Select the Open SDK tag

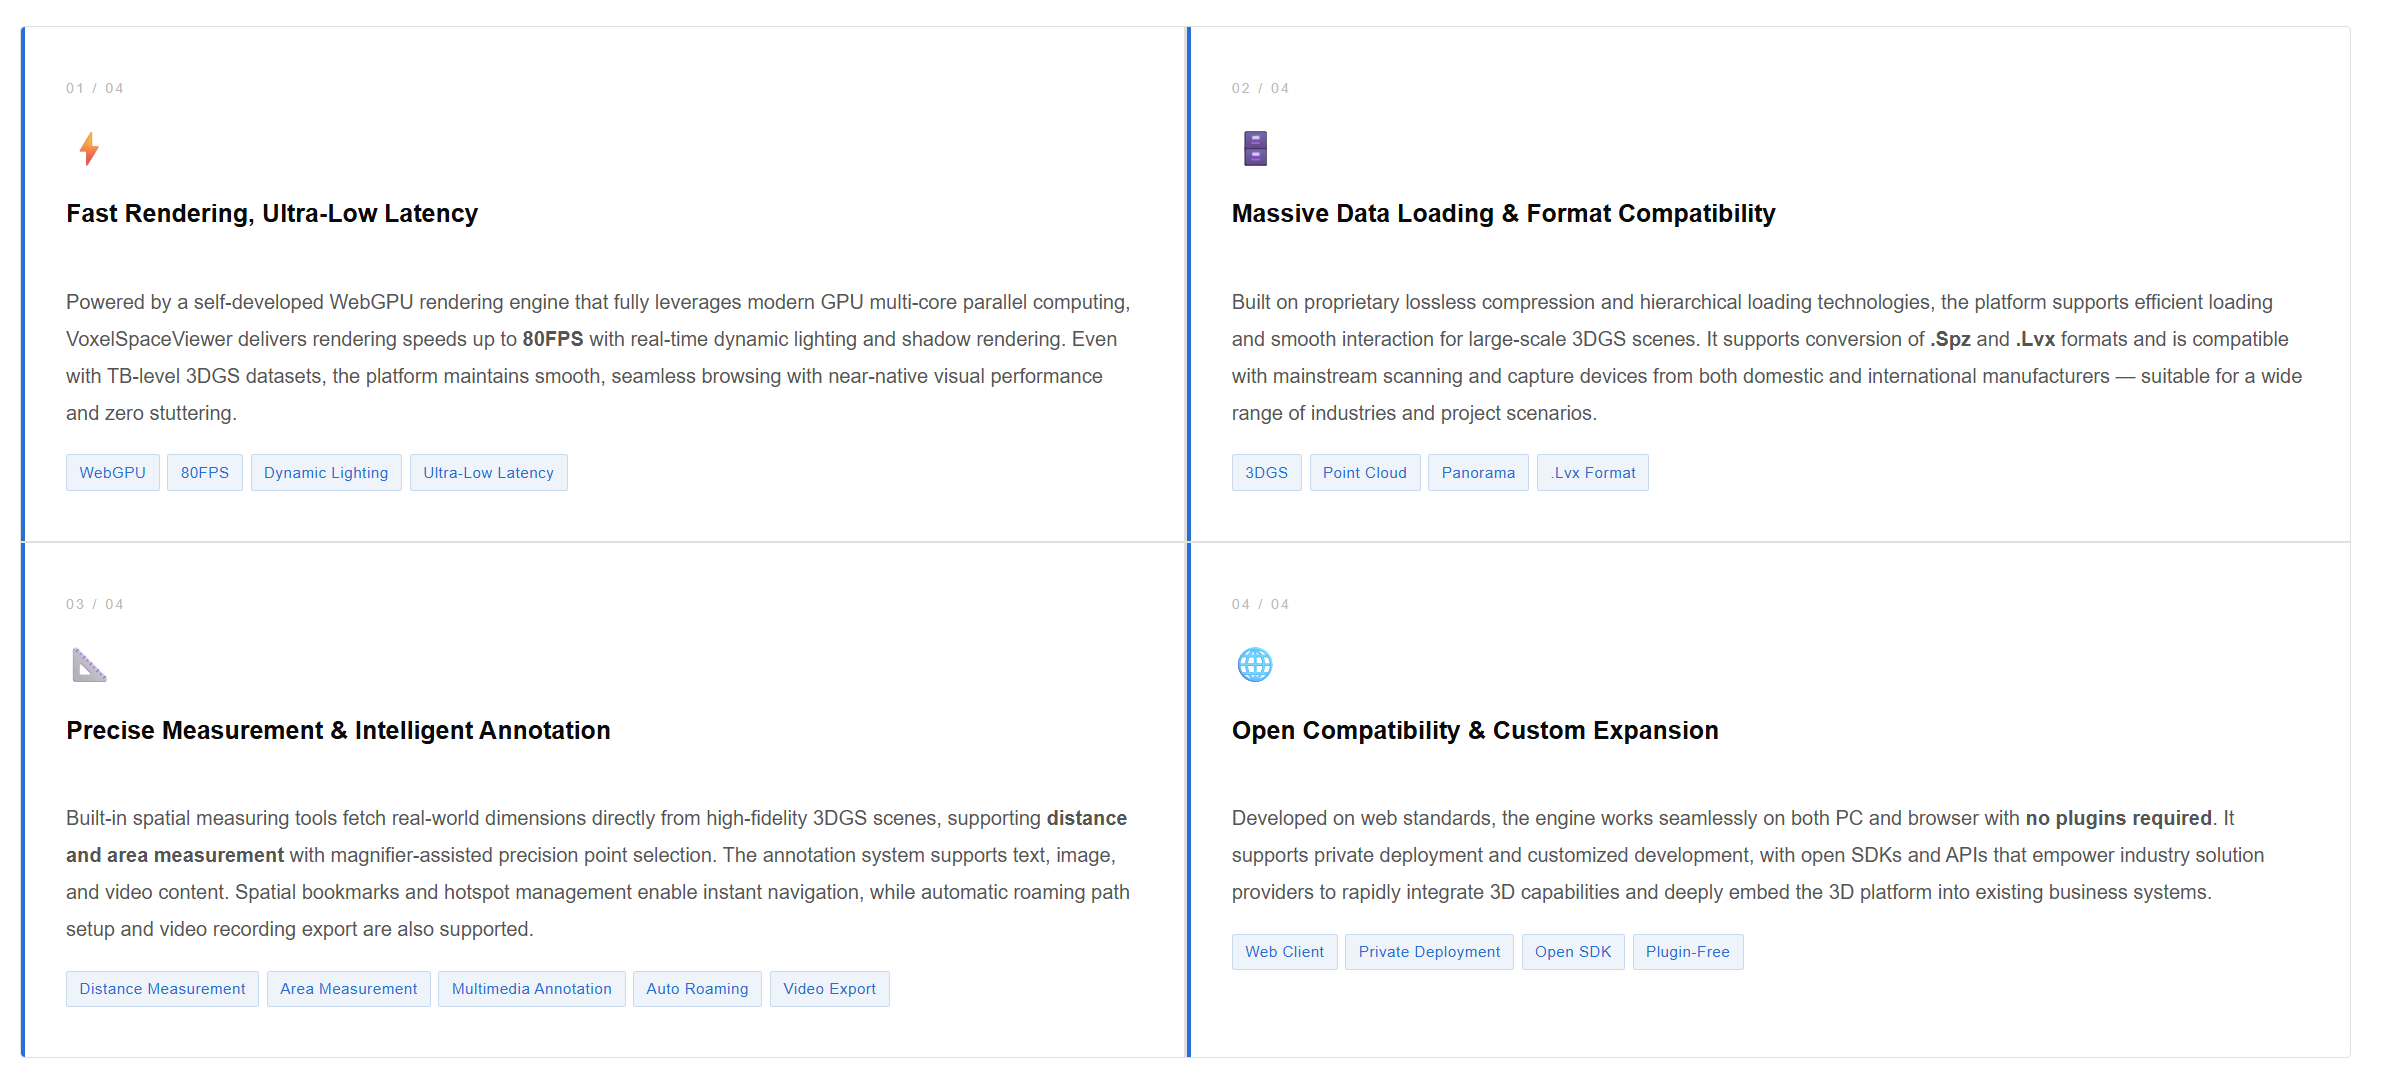tap(1573, 952)
